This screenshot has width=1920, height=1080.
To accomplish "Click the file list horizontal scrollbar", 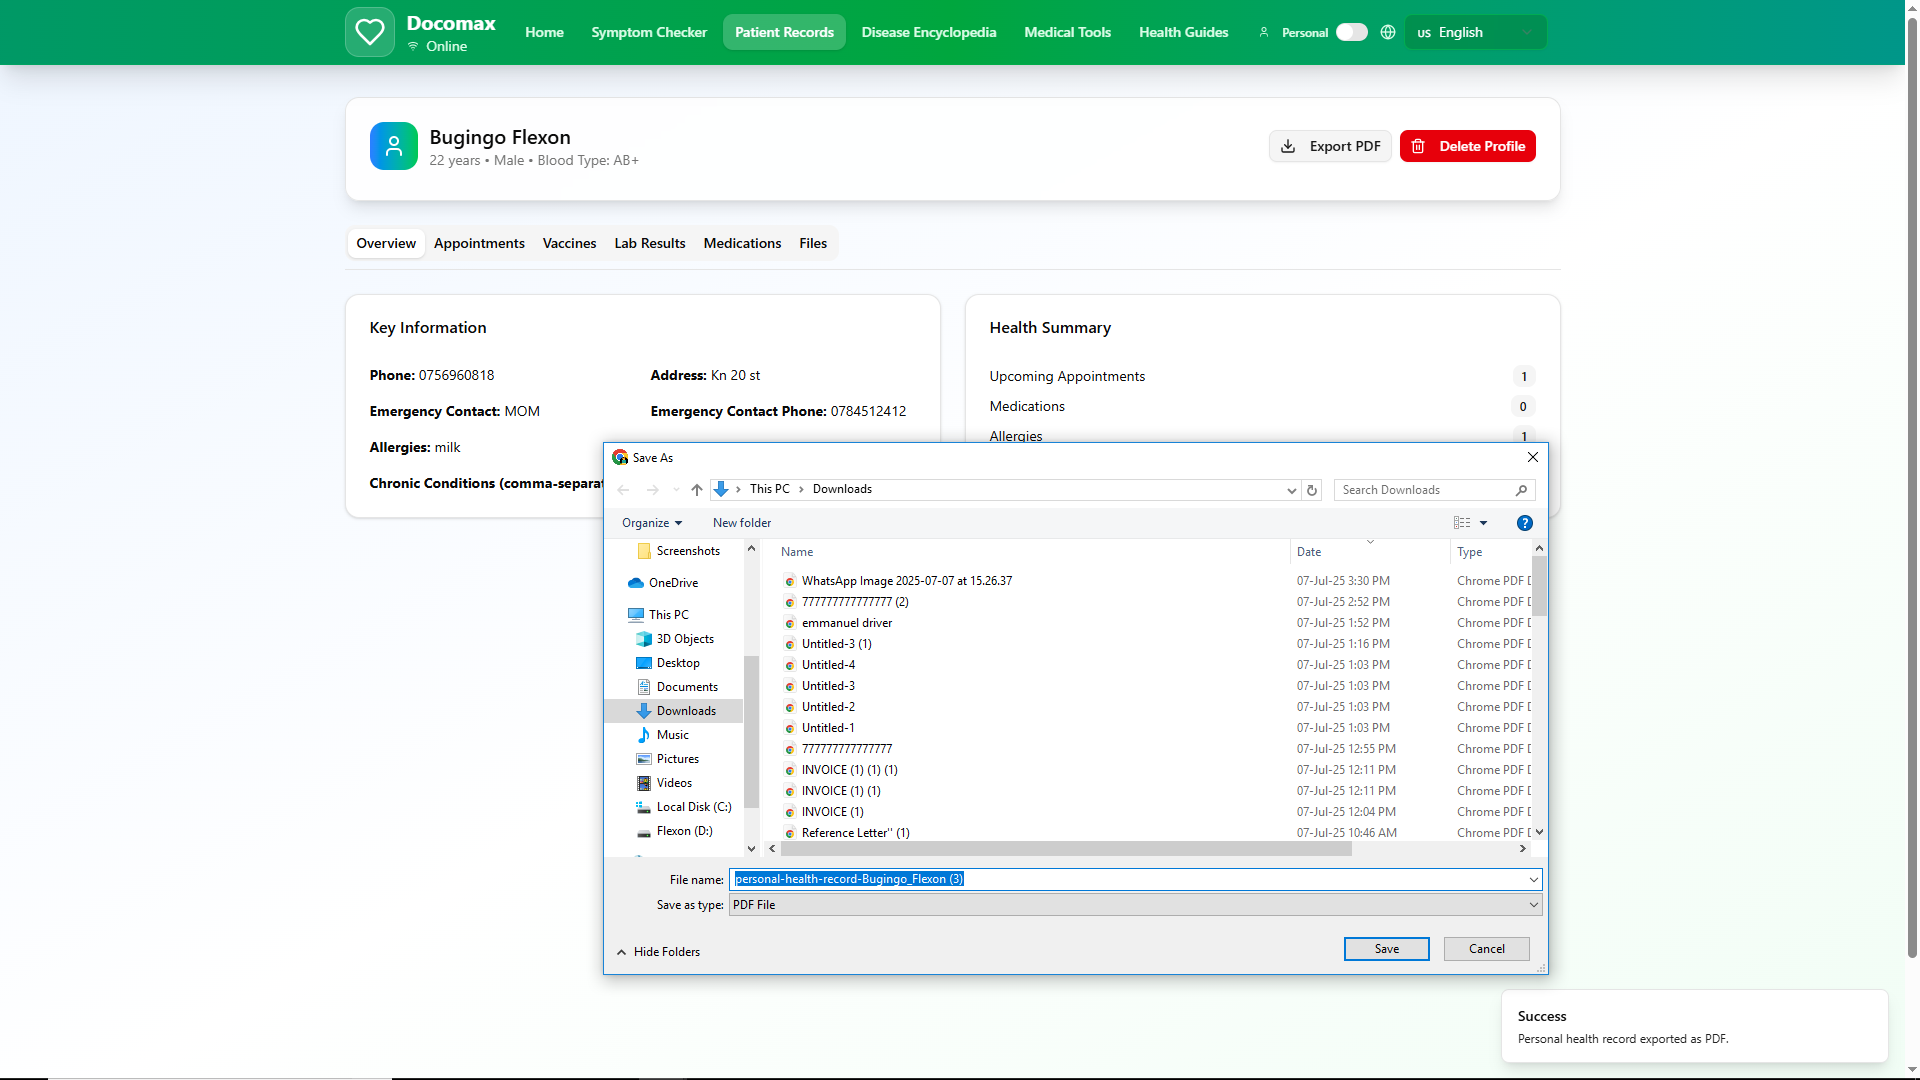I will [1065, 849].
